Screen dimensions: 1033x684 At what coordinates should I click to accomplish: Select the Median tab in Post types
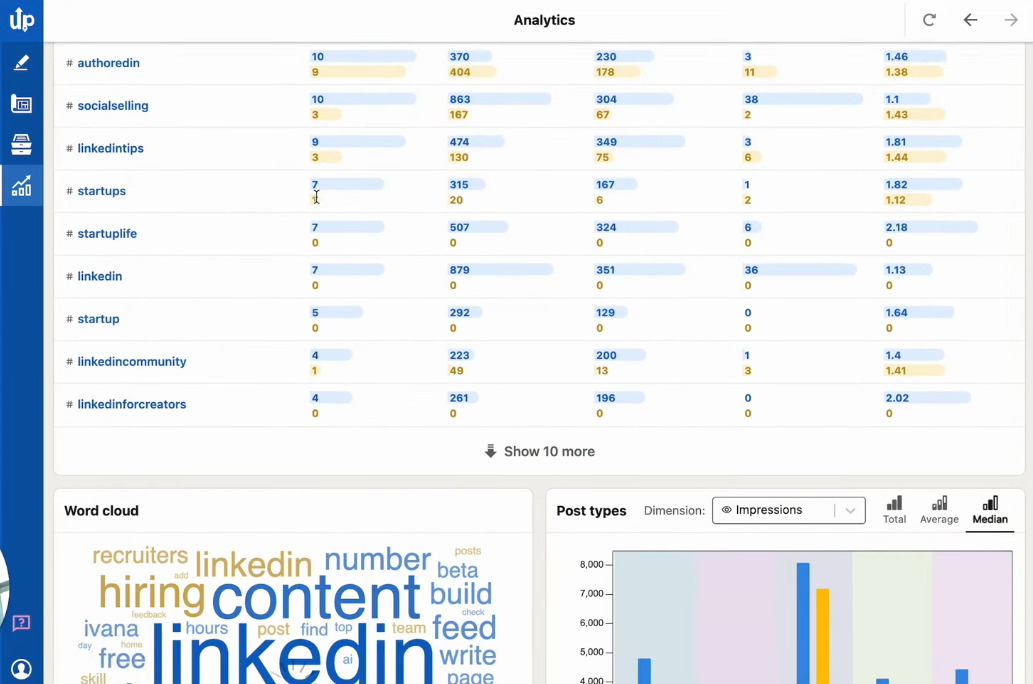point(990,510)
